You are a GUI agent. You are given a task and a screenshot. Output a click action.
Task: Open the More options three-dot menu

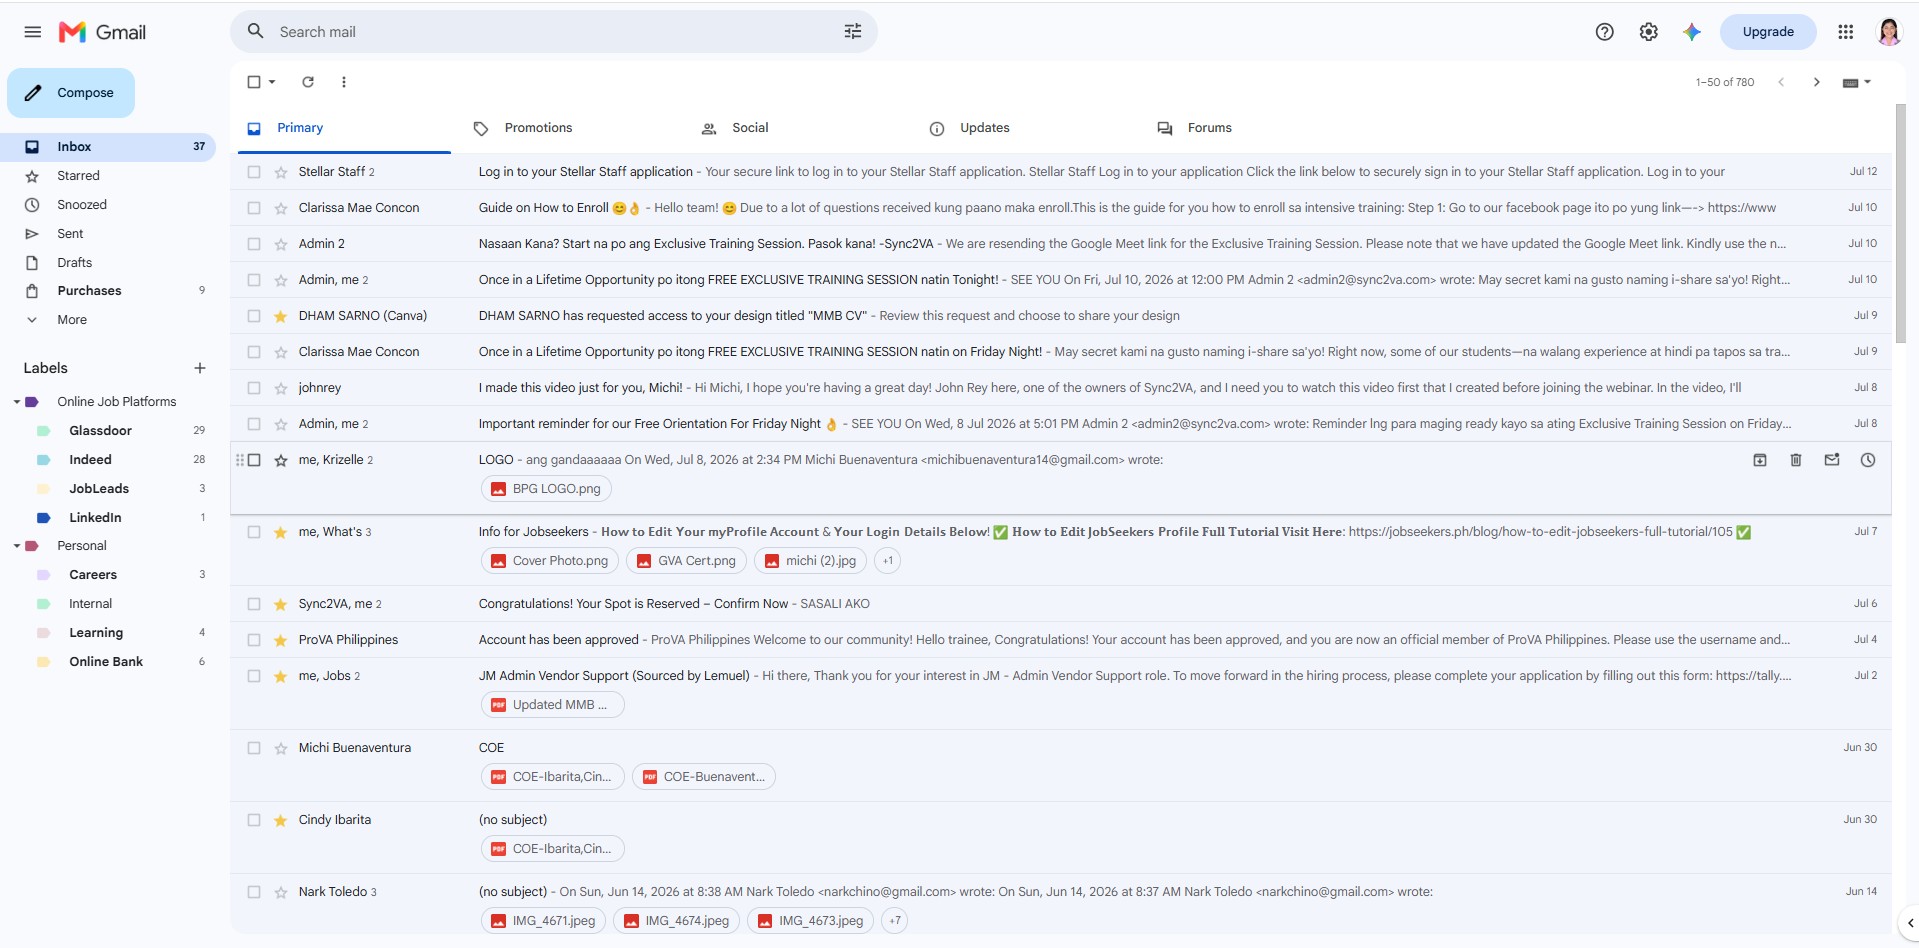344,82
